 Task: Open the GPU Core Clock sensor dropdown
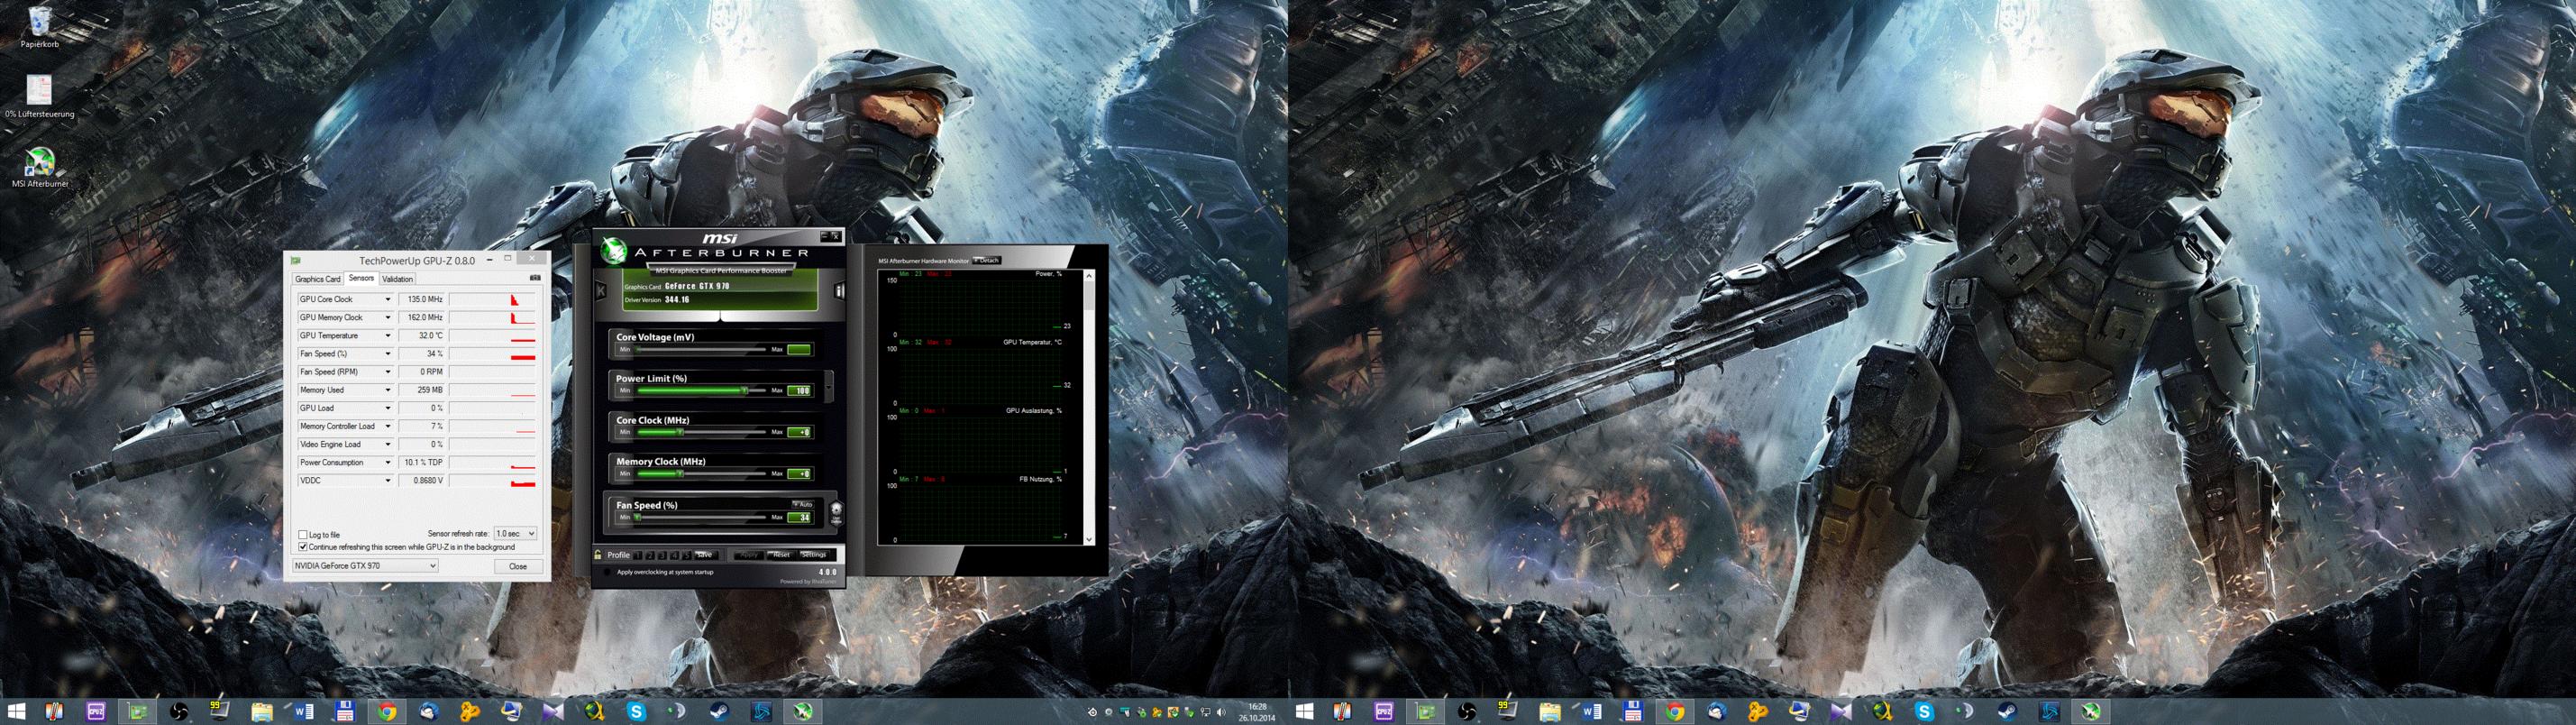(388, 299)
